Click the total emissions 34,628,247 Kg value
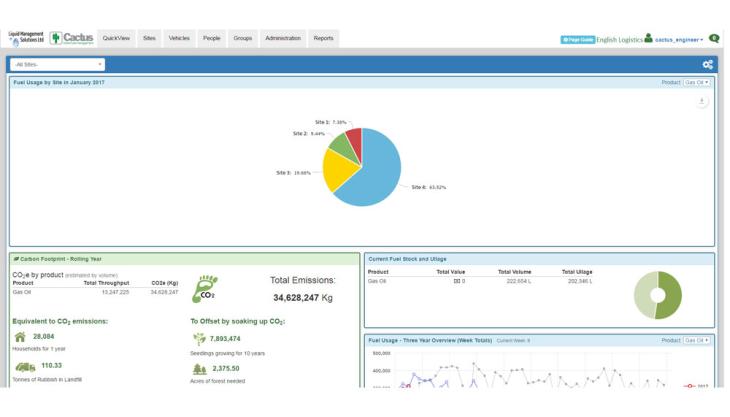The image size is (730, 417). [303, 298]
